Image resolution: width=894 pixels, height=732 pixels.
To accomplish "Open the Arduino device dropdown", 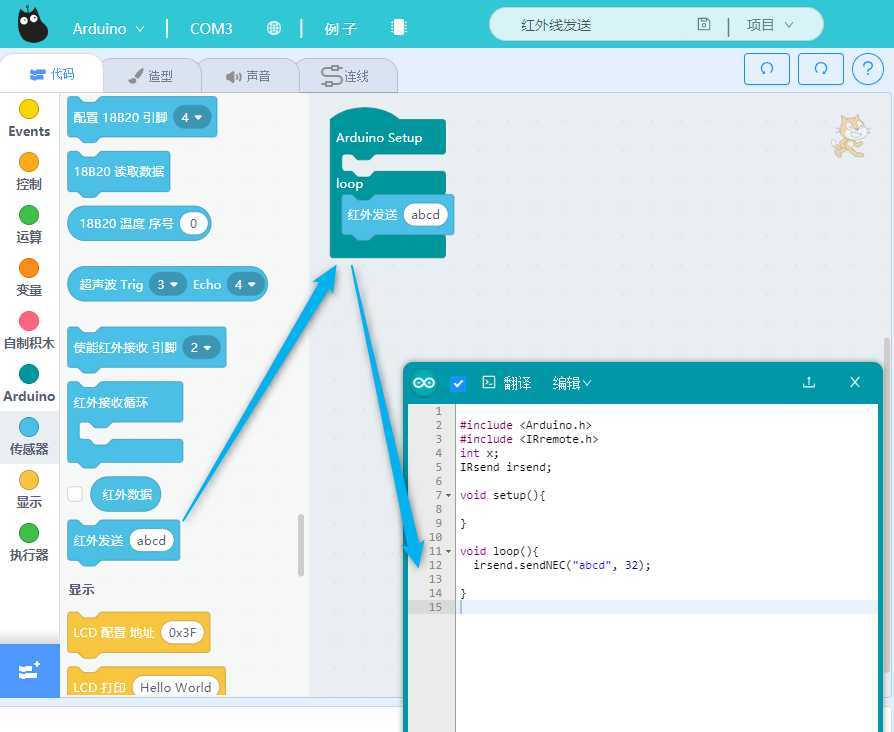I will point(109,29).
